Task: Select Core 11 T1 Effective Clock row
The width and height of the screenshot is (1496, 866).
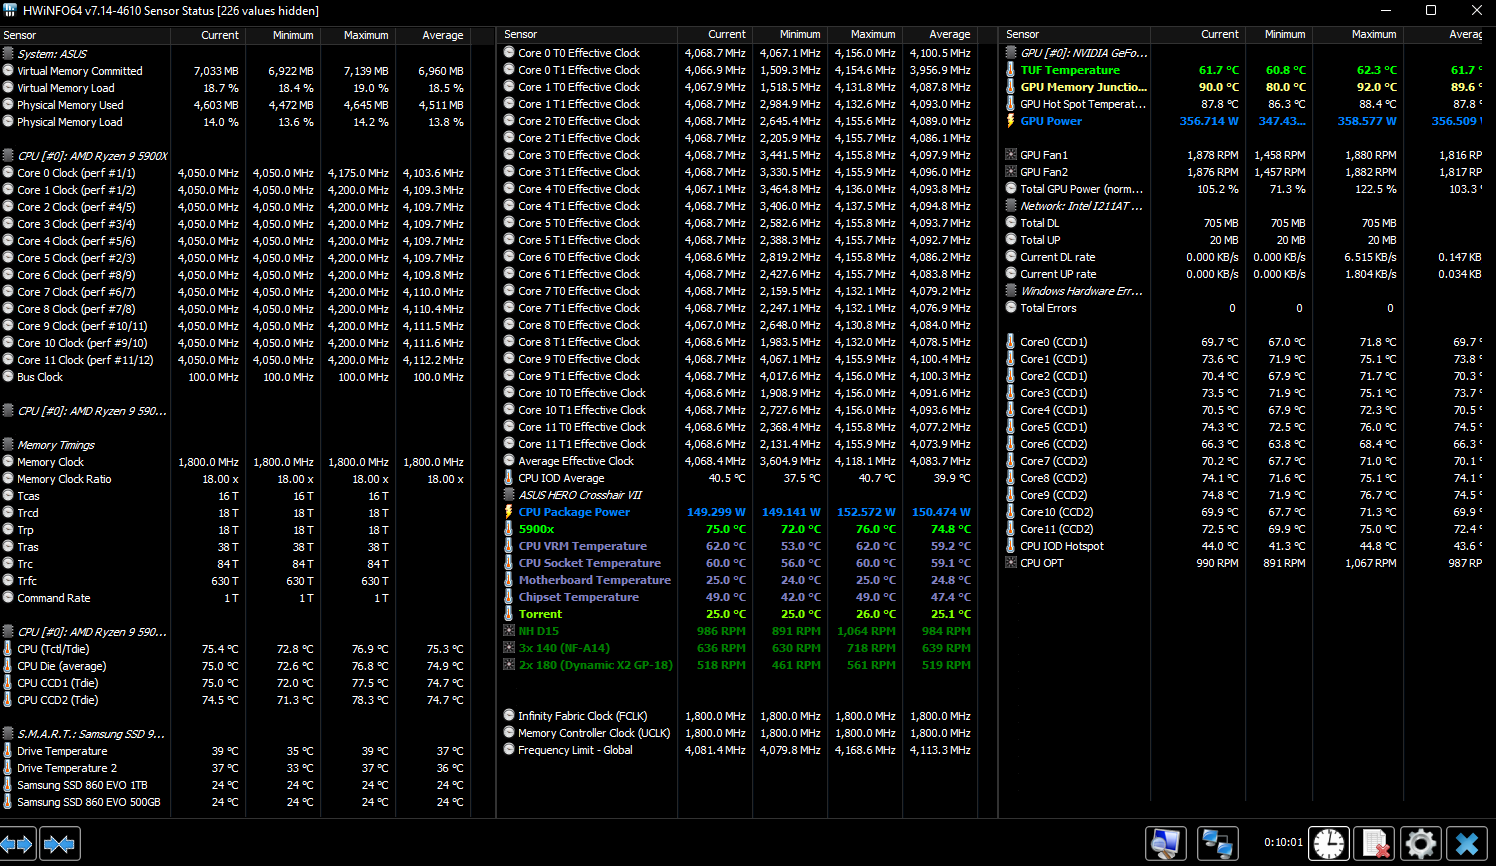Action: [738, 444]
